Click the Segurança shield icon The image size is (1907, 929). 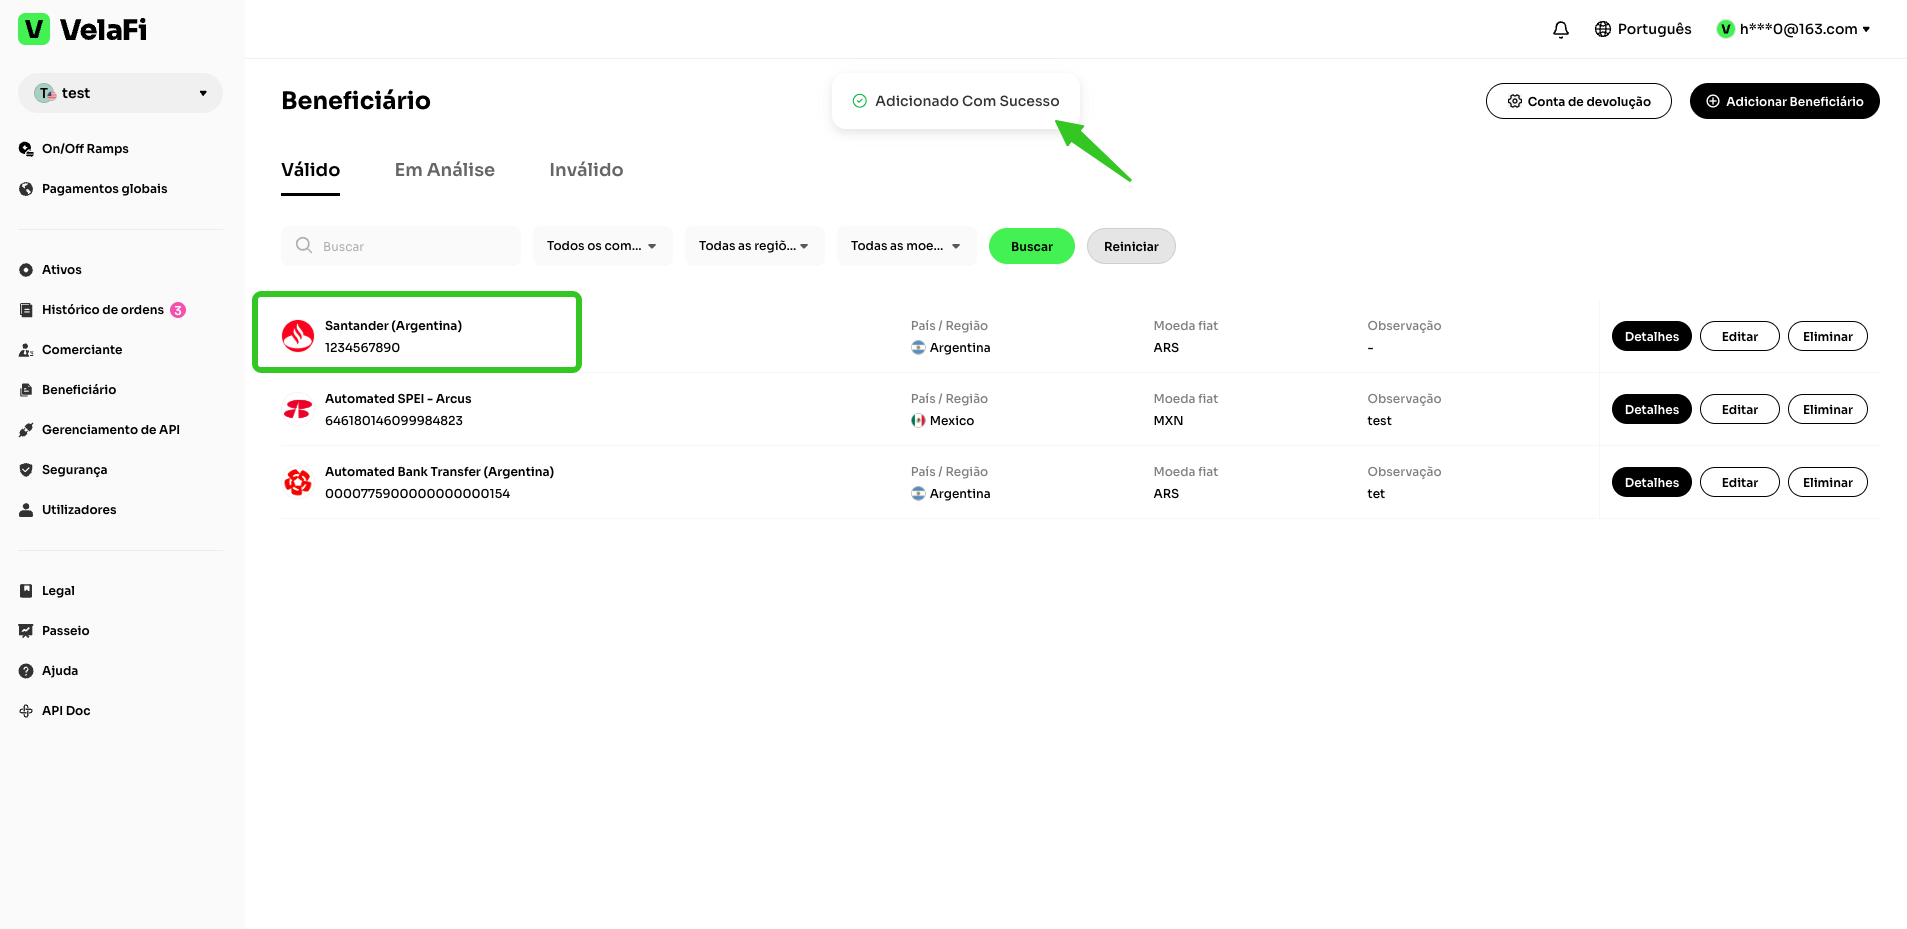tap(26, 470)
